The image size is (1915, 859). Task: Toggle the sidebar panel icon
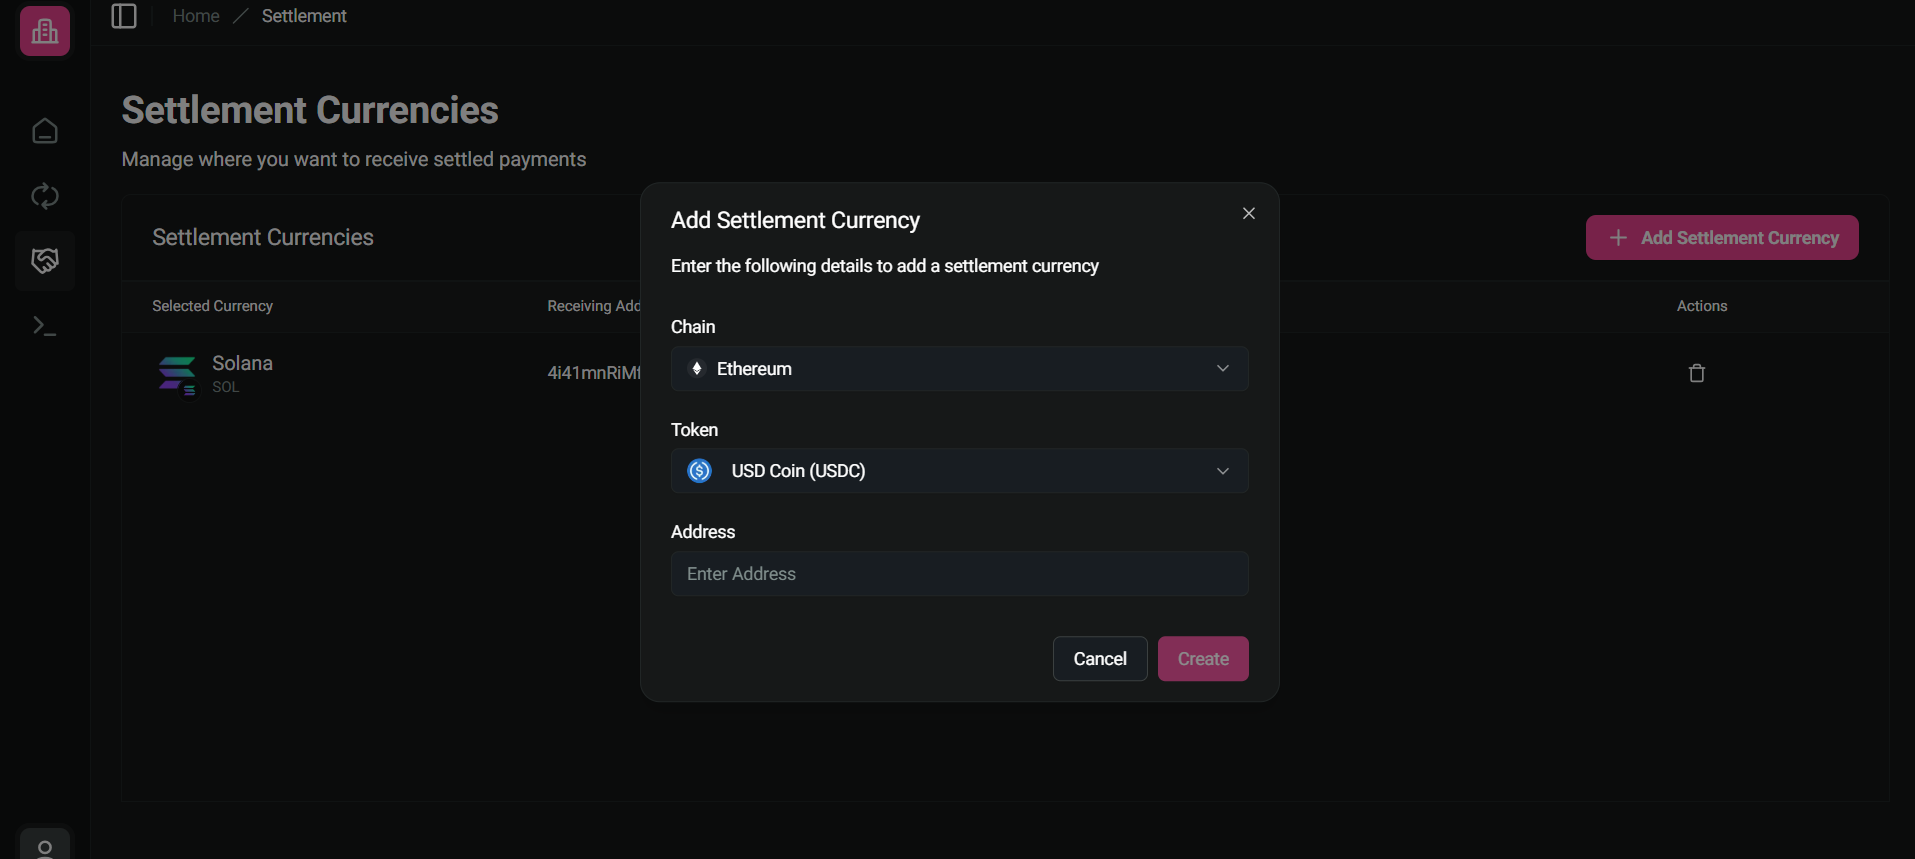124,16
